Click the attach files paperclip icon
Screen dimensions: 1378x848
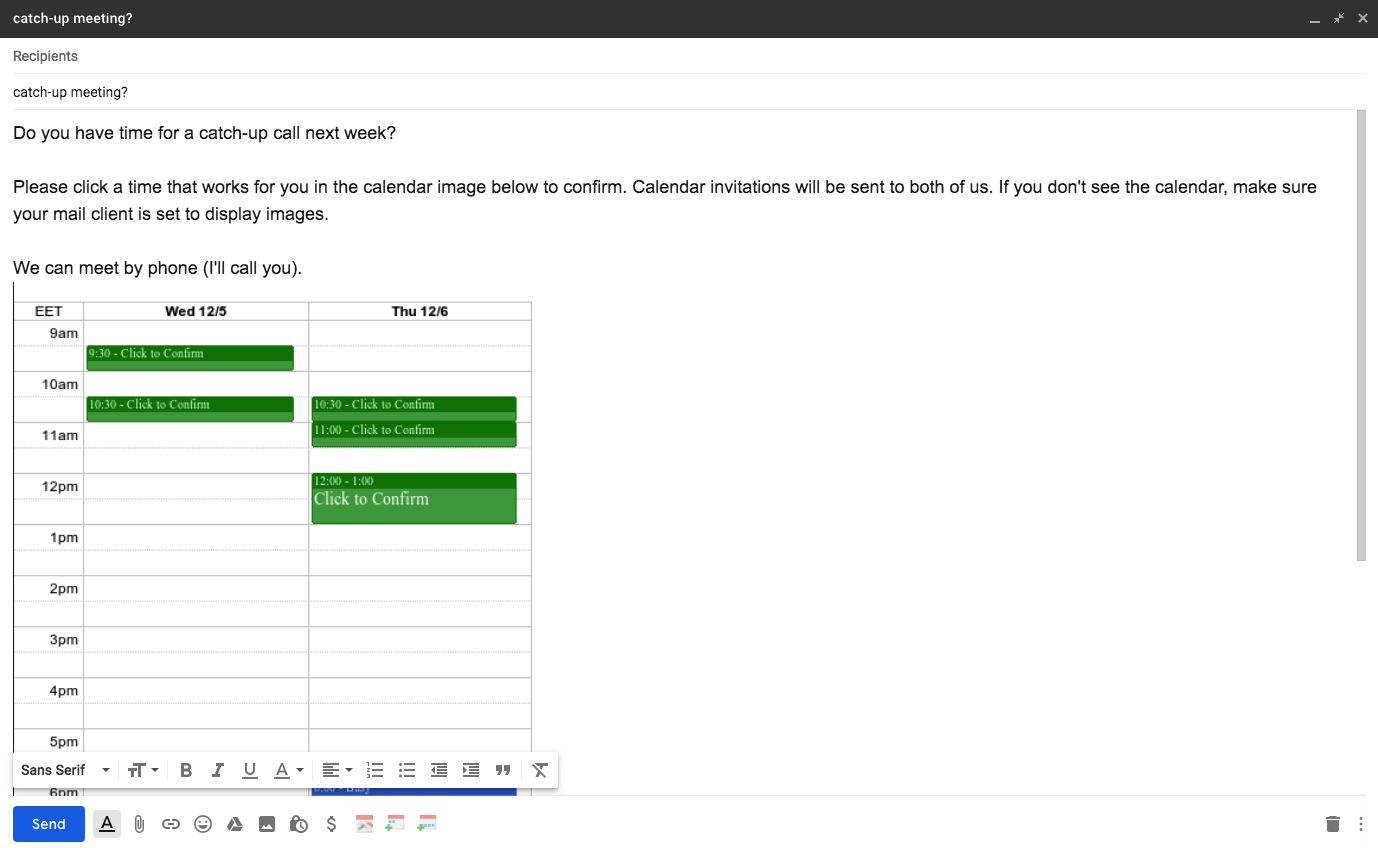139,824
